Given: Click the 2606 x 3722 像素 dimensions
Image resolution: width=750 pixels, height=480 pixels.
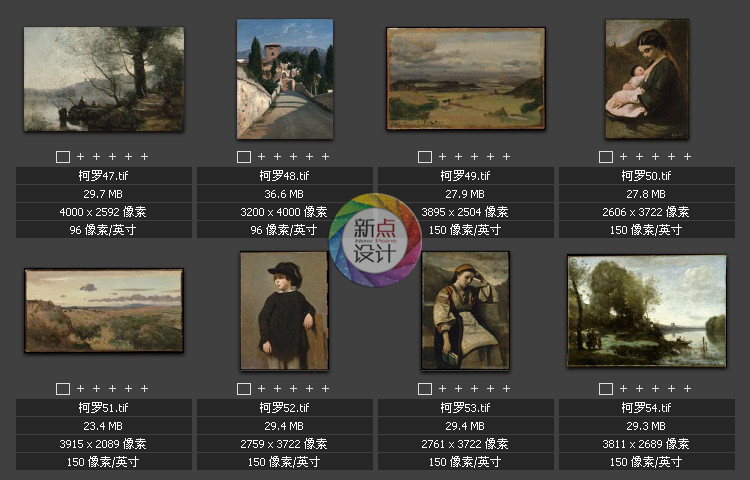Looking at the screenshot, I should (646, 212).
